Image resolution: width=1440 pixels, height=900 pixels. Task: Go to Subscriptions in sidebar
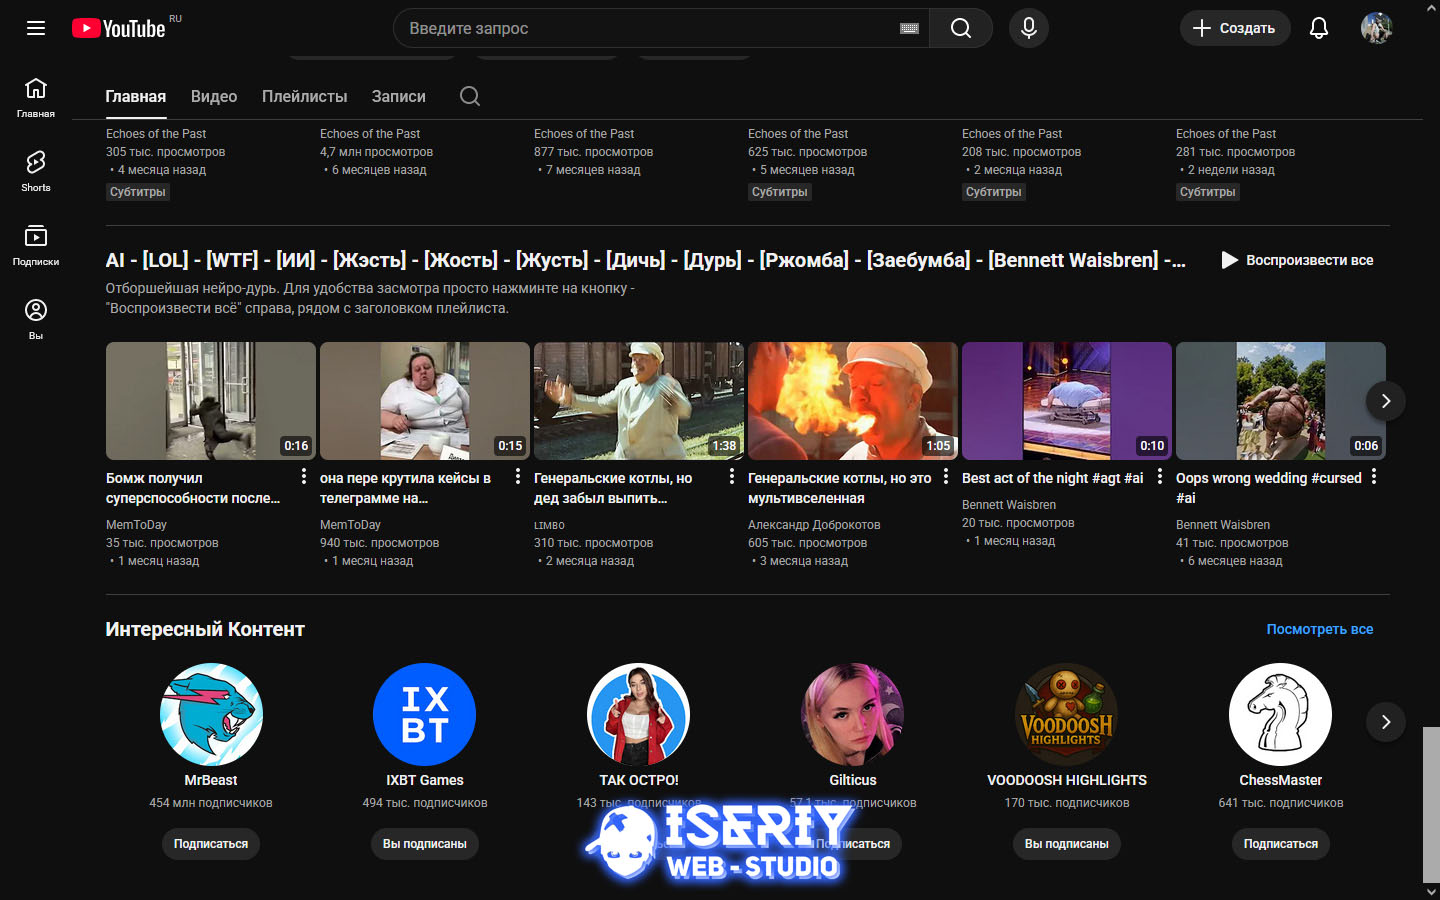pos(36,245)
